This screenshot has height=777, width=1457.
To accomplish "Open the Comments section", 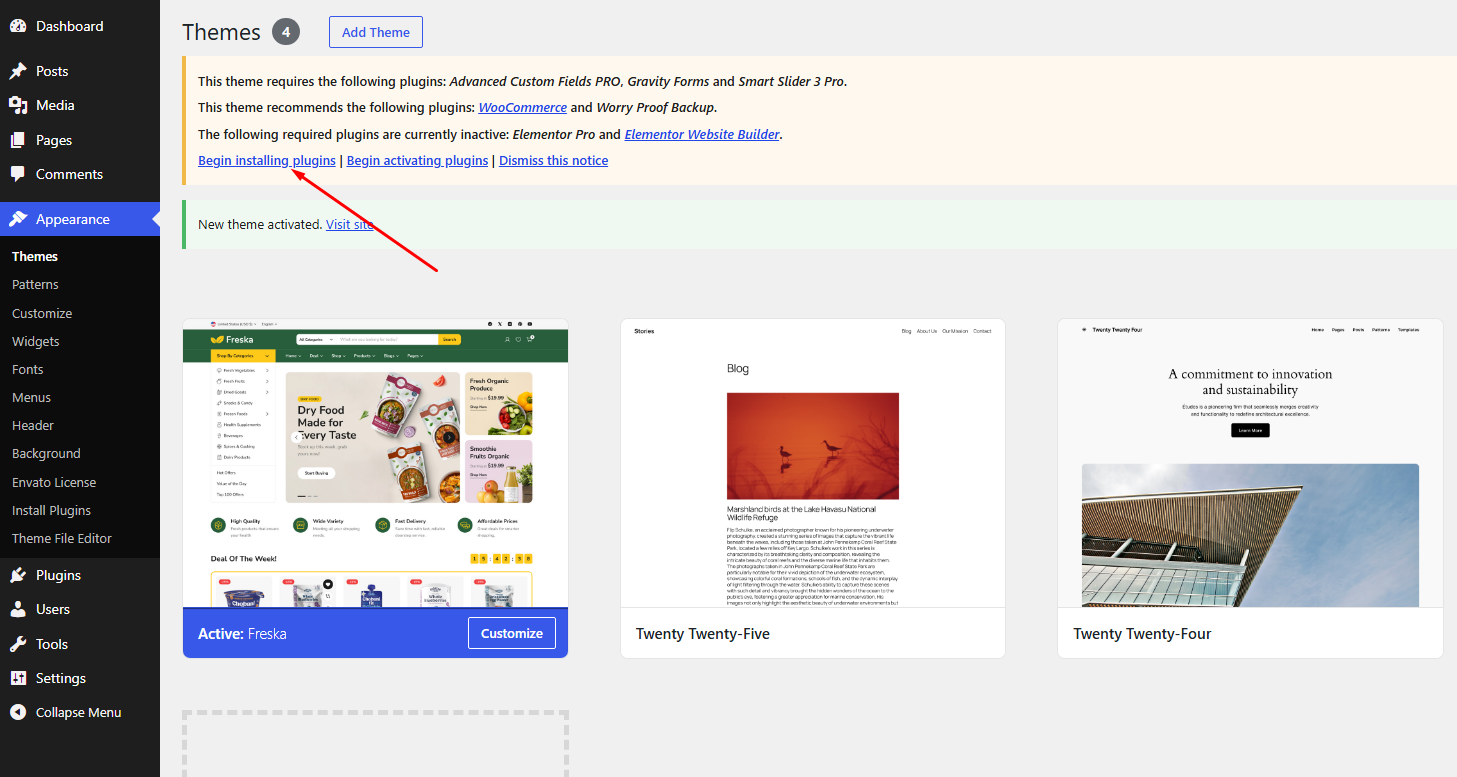I will click(69, 174).
